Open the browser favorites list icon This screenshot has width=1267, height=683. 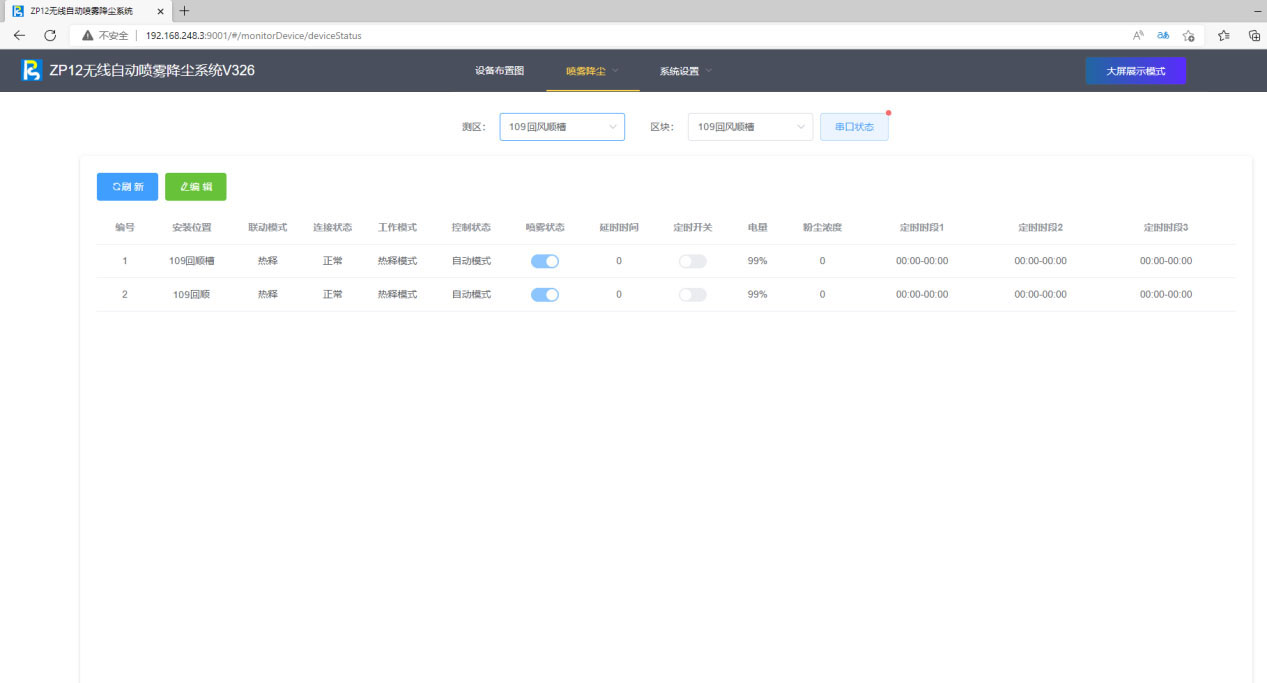[x=1224, y=35]
